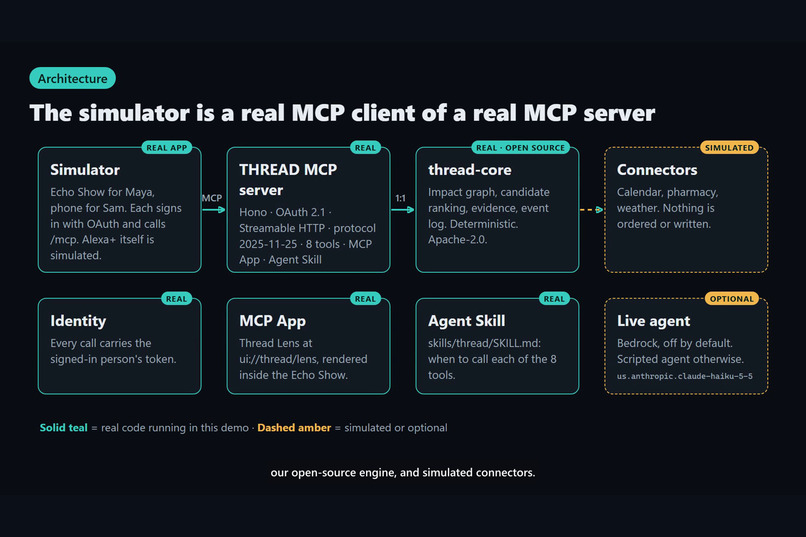Screen dimensions: 806x537
Task: Click the REAL badge on THREAD MCP server
Action: tap(365, 147)
